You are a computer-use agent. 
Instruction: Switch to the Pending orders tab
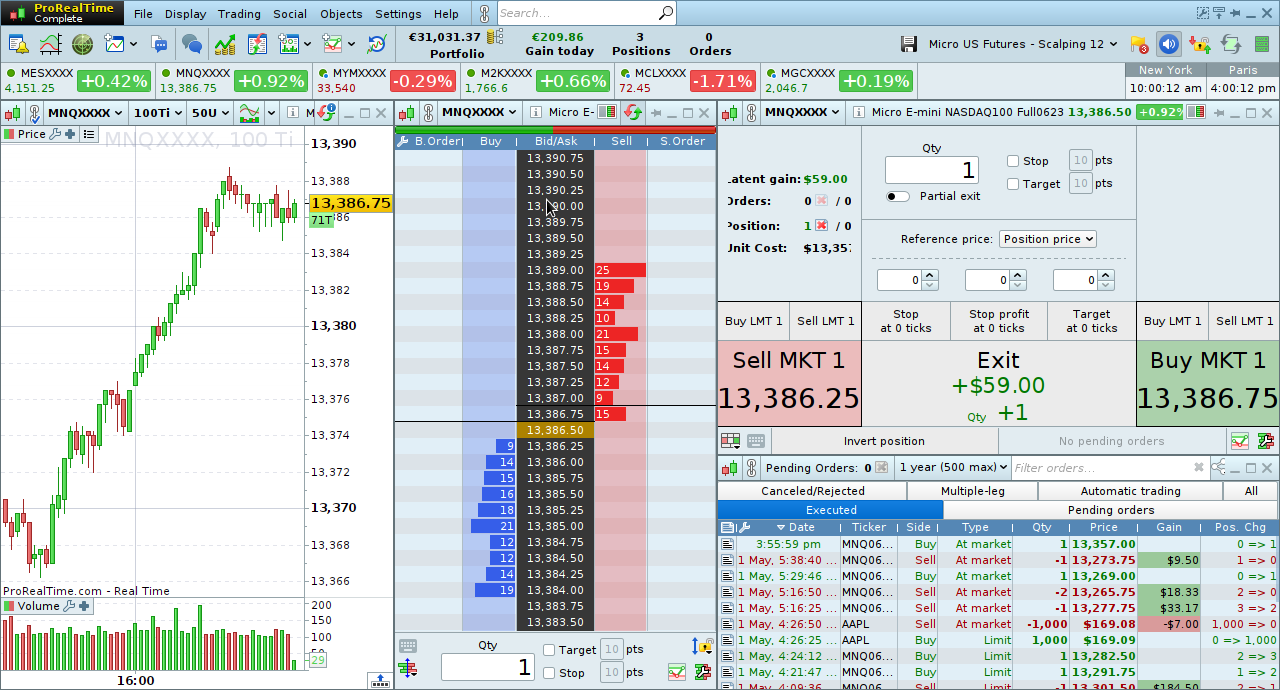click(1111, 510)
